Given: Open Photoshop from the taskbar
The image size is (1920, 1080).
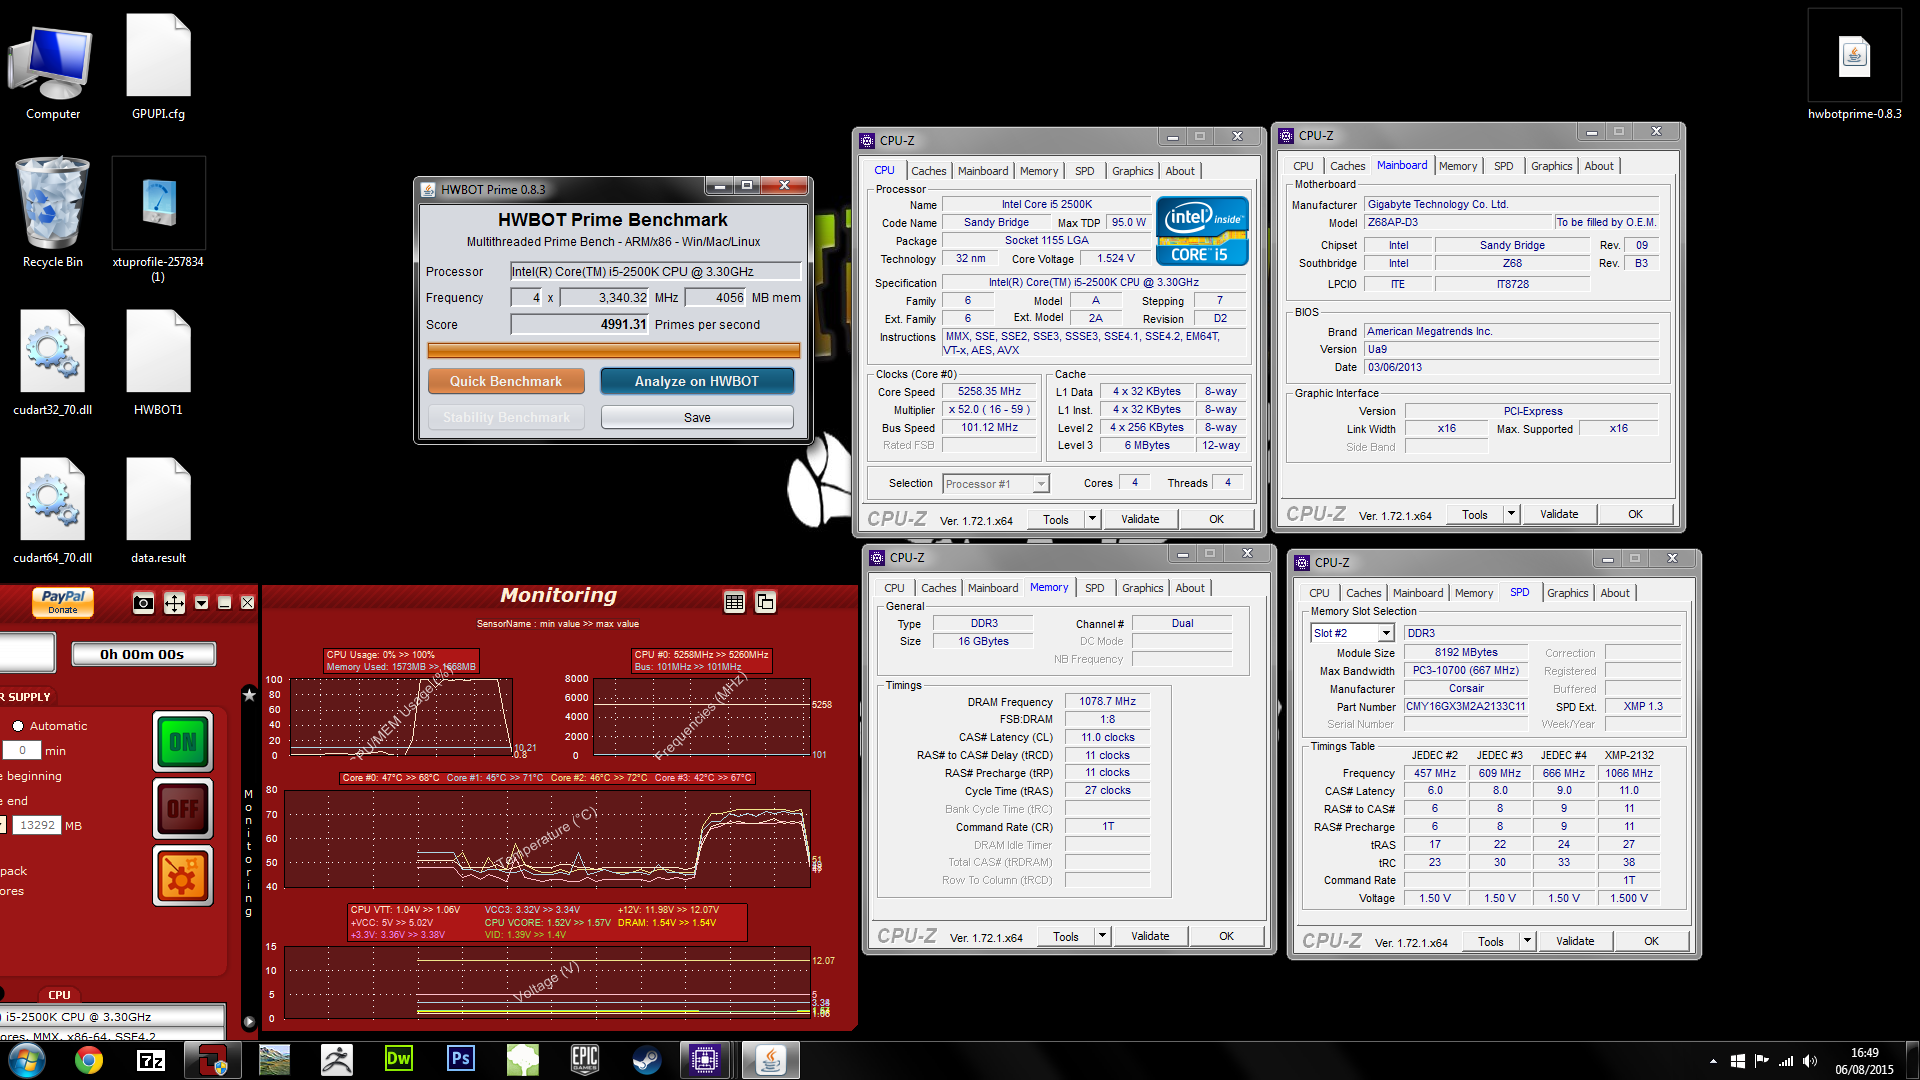Looking at the screenshot, I should [461, 1060].
